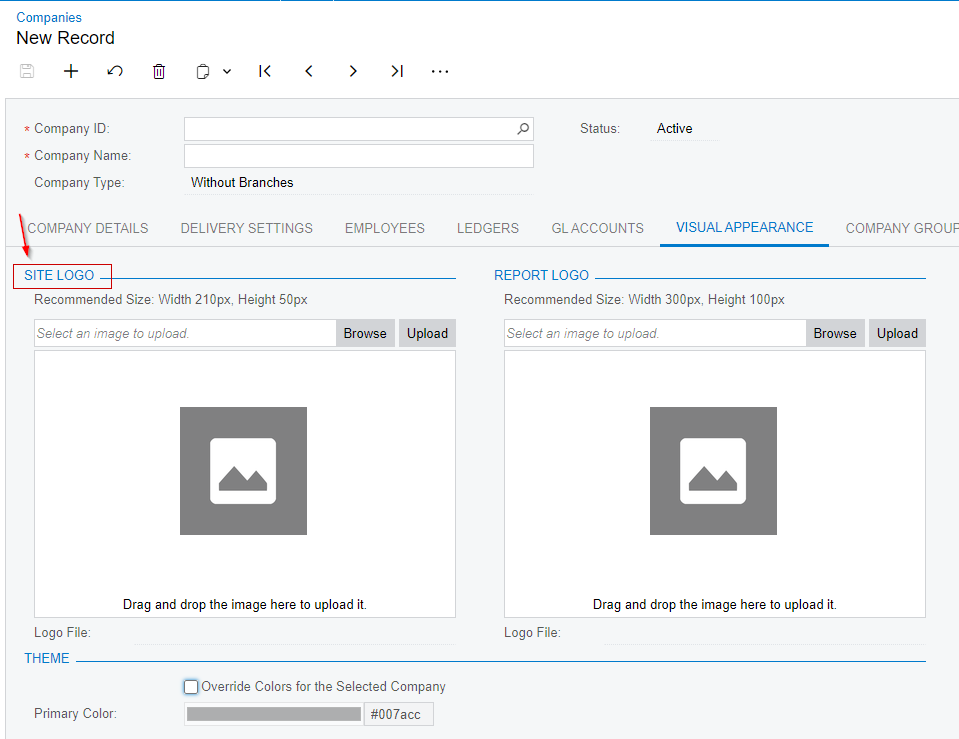The image size is (959, 739).
Task: Add a new record with plus icon
Action: (71, 71)
